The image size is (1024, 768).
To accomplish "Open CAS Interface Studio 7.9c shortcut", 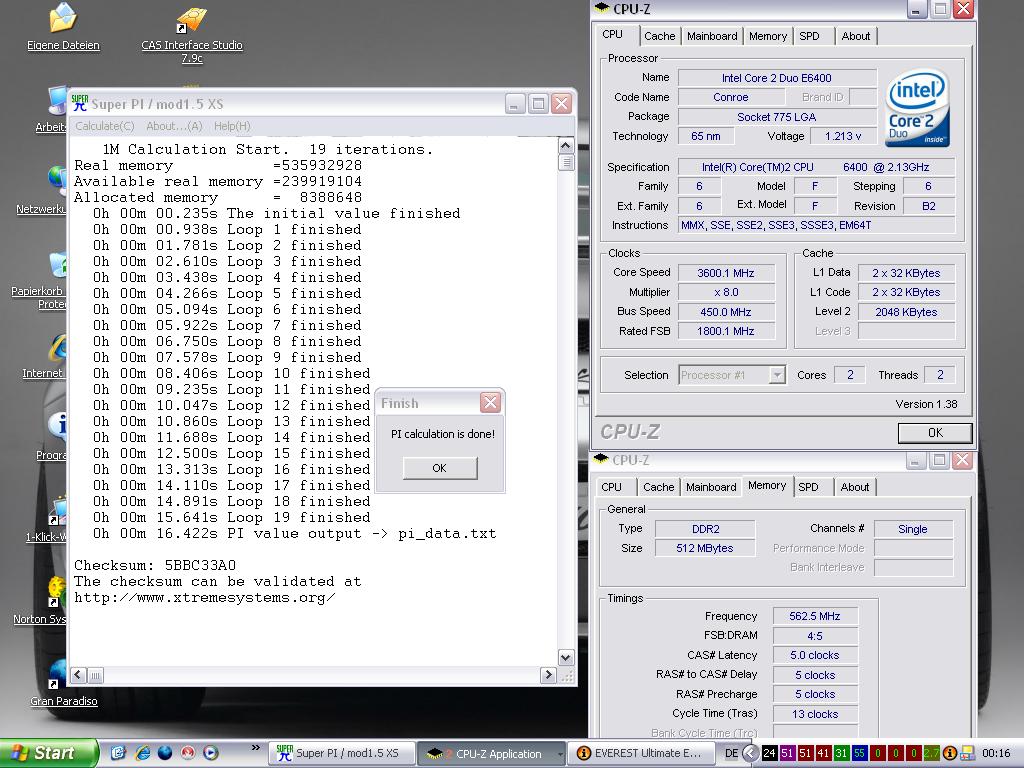I will click(x=191, y=21).
